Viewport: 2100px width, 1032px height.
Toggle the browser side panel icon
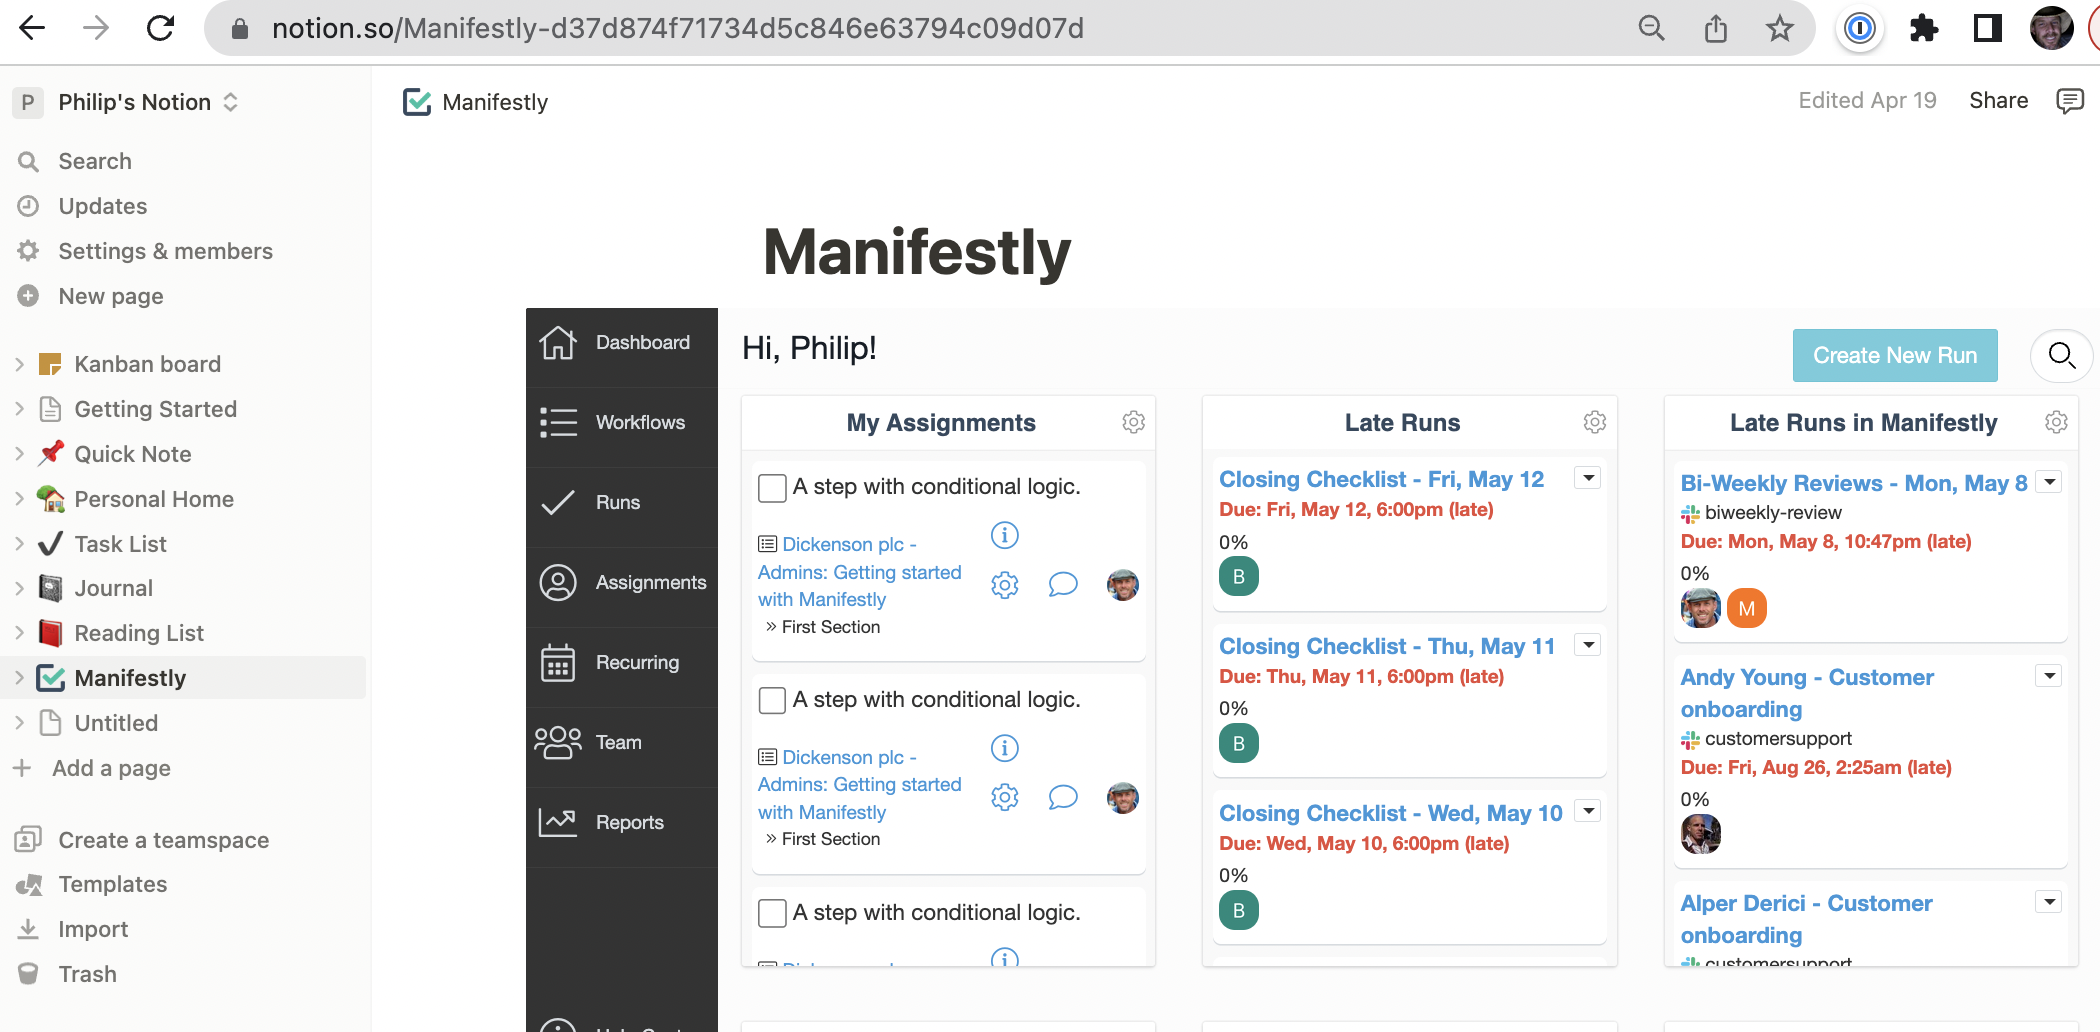pos(1987,28)
